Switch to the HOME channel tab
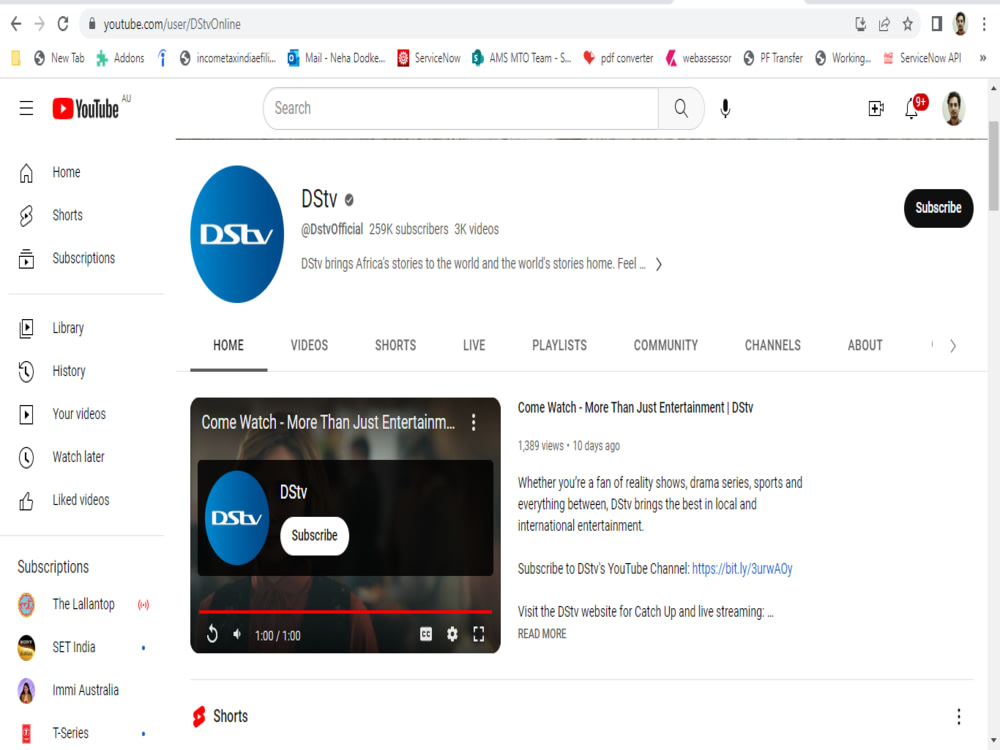The height and width of the screenshot is (750, 1000). (x=228, y=346)
